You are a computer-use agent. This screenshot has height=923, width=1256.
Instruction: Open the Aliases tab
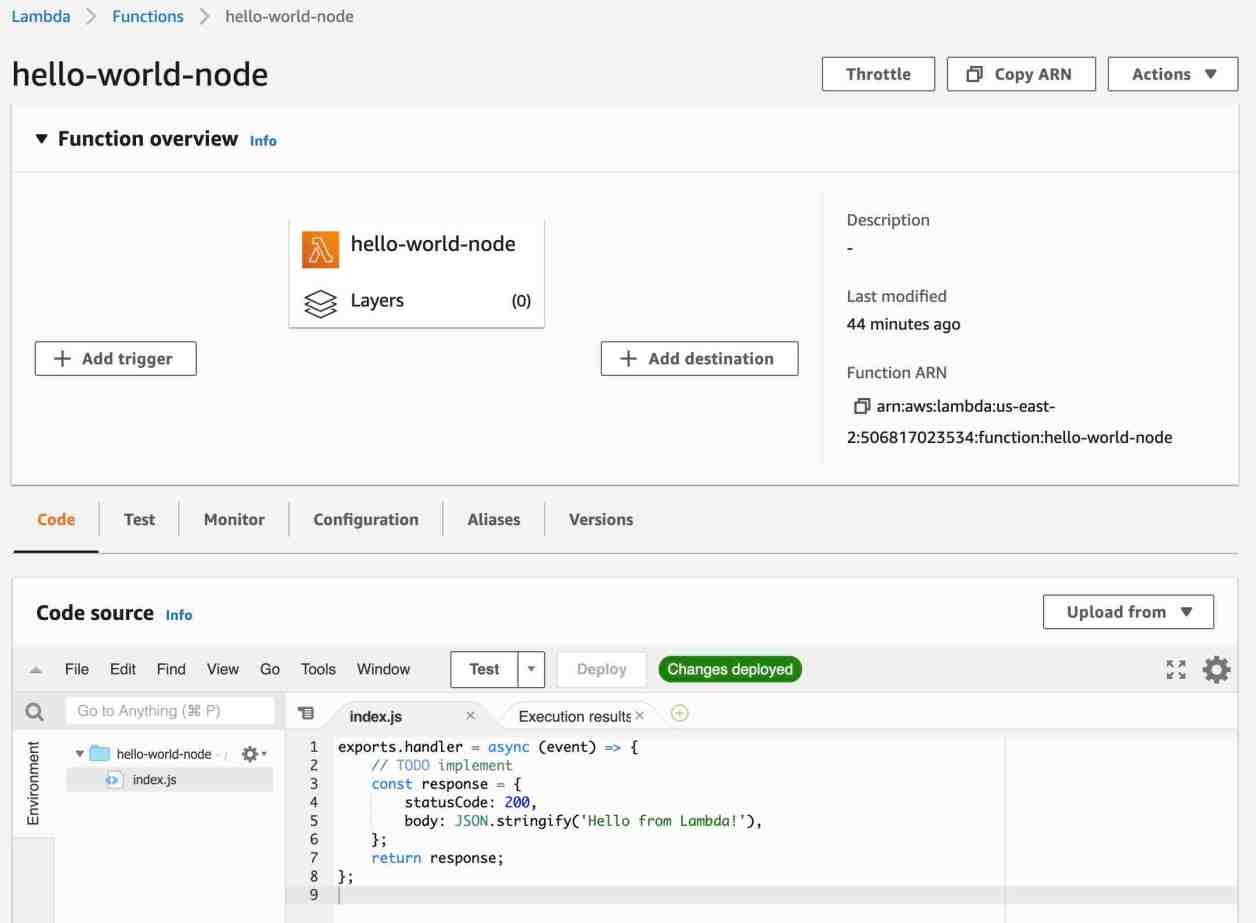pos(494,519)
